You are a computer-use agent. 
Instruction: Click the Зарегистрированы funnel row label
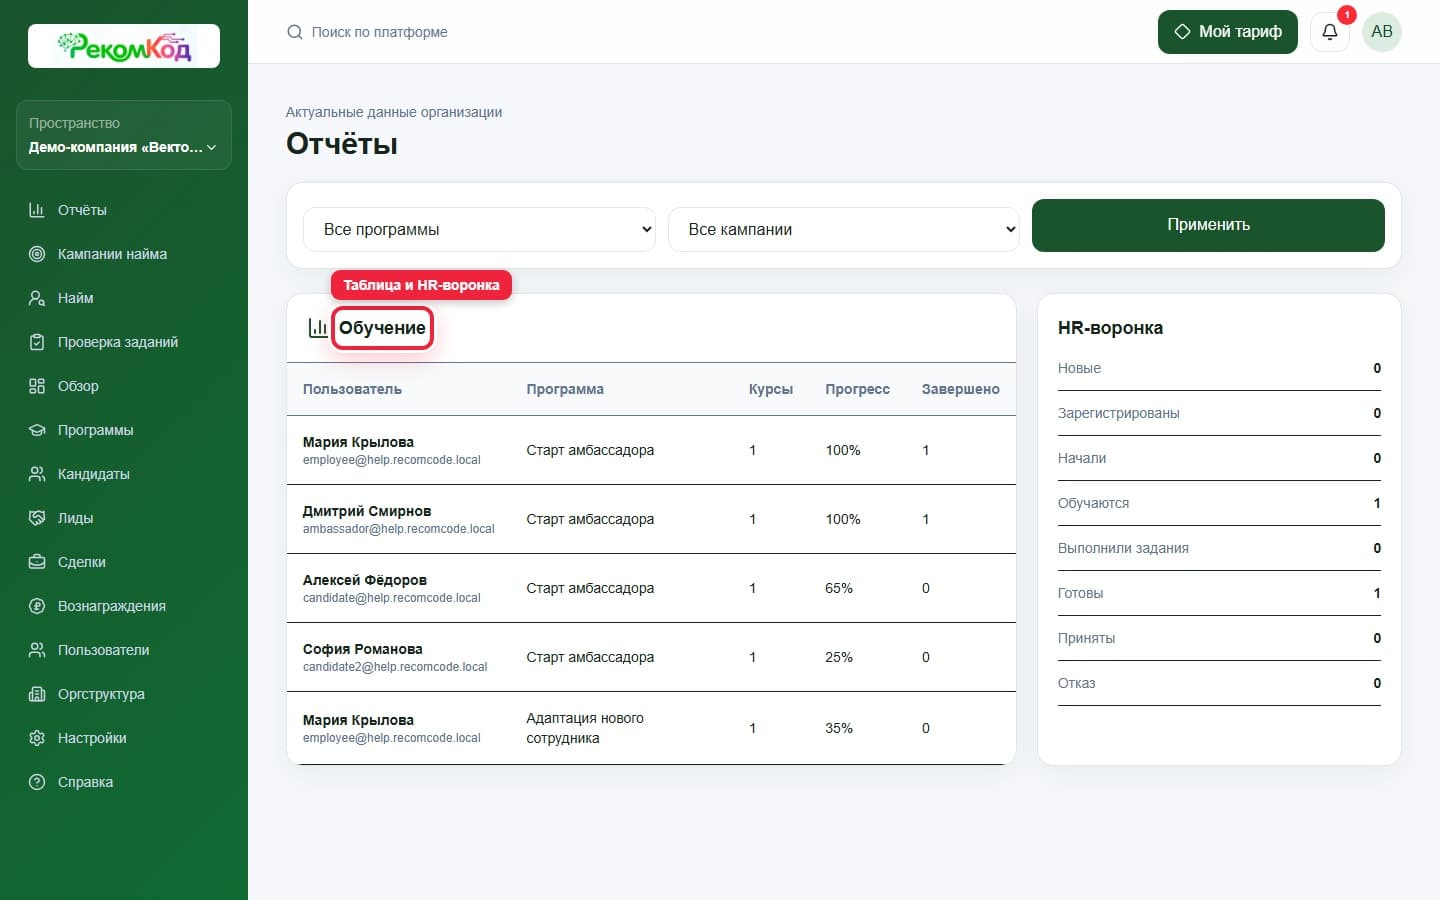tap(1119, 413)
